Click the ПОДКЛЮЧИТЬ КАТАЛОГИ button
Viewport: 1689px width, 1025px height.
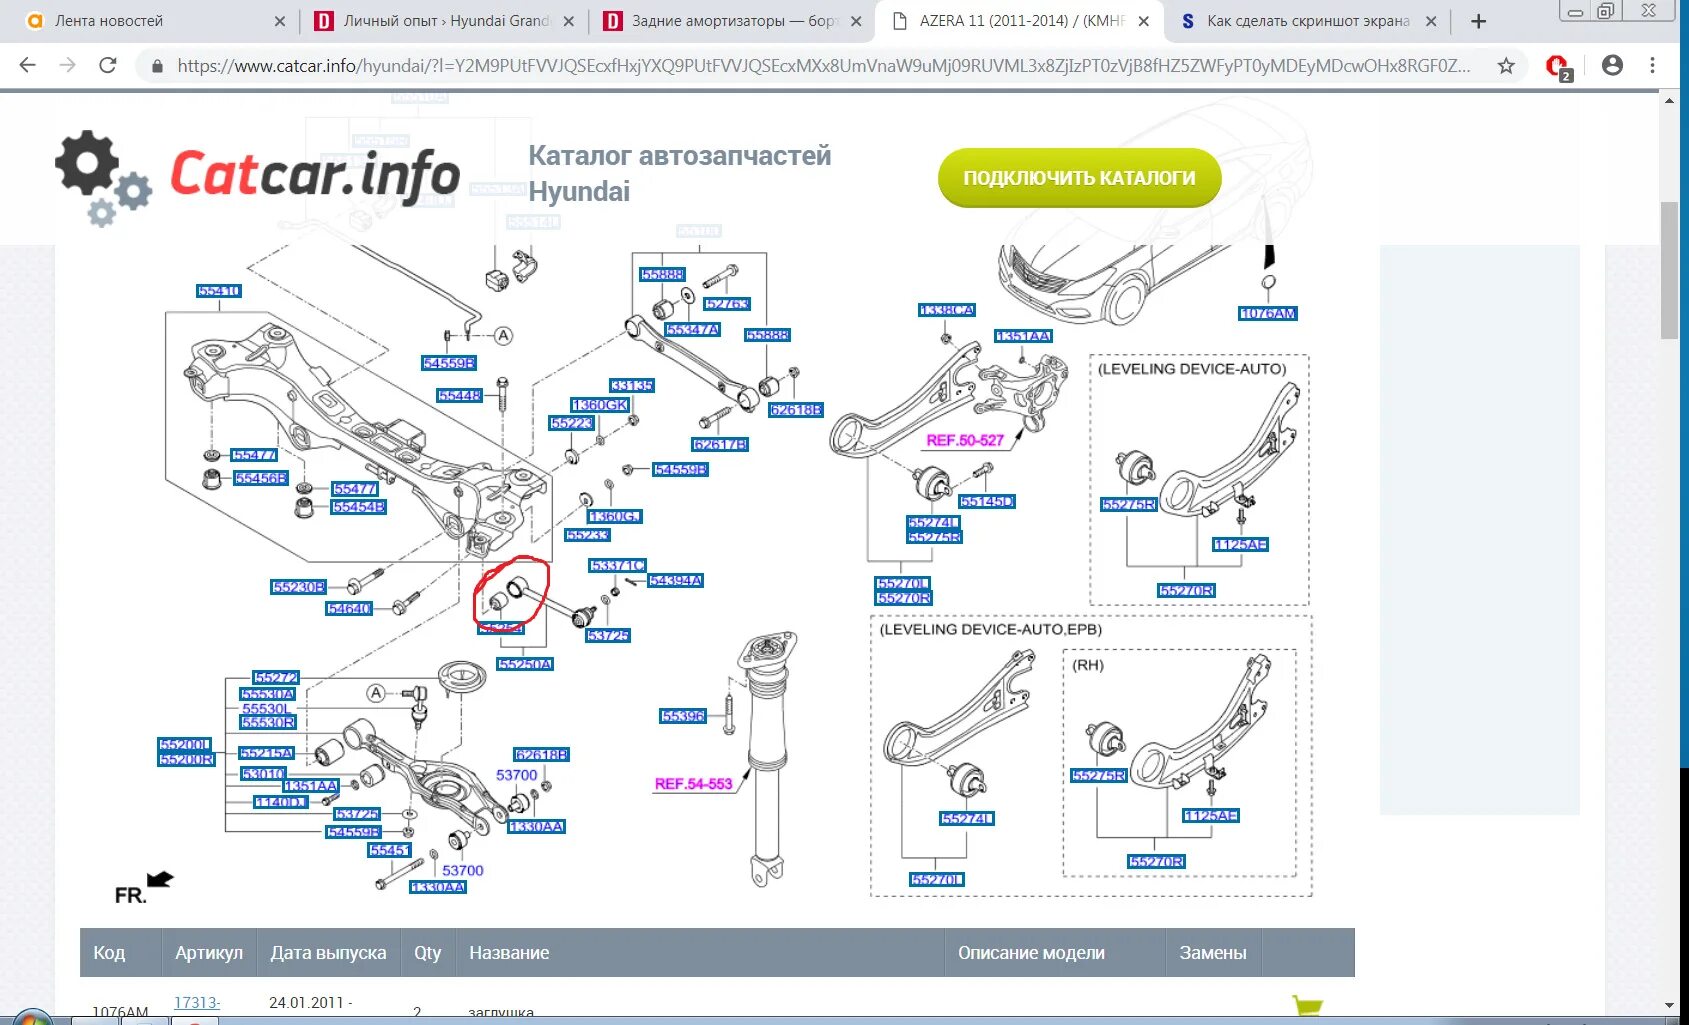click(x=1079, y=178)
